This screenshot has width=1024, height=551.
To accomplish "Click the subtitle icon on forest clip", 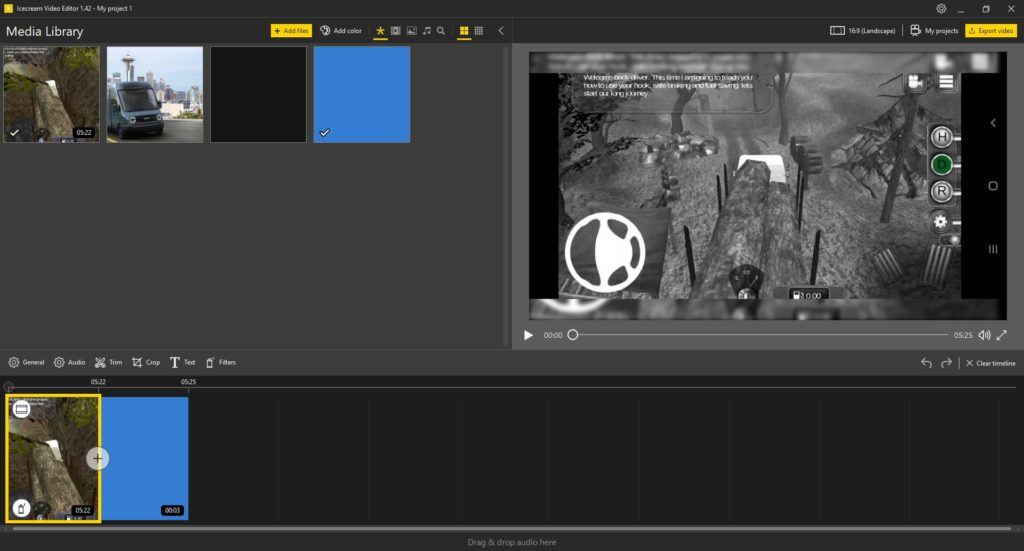I will tap(22, 409).
